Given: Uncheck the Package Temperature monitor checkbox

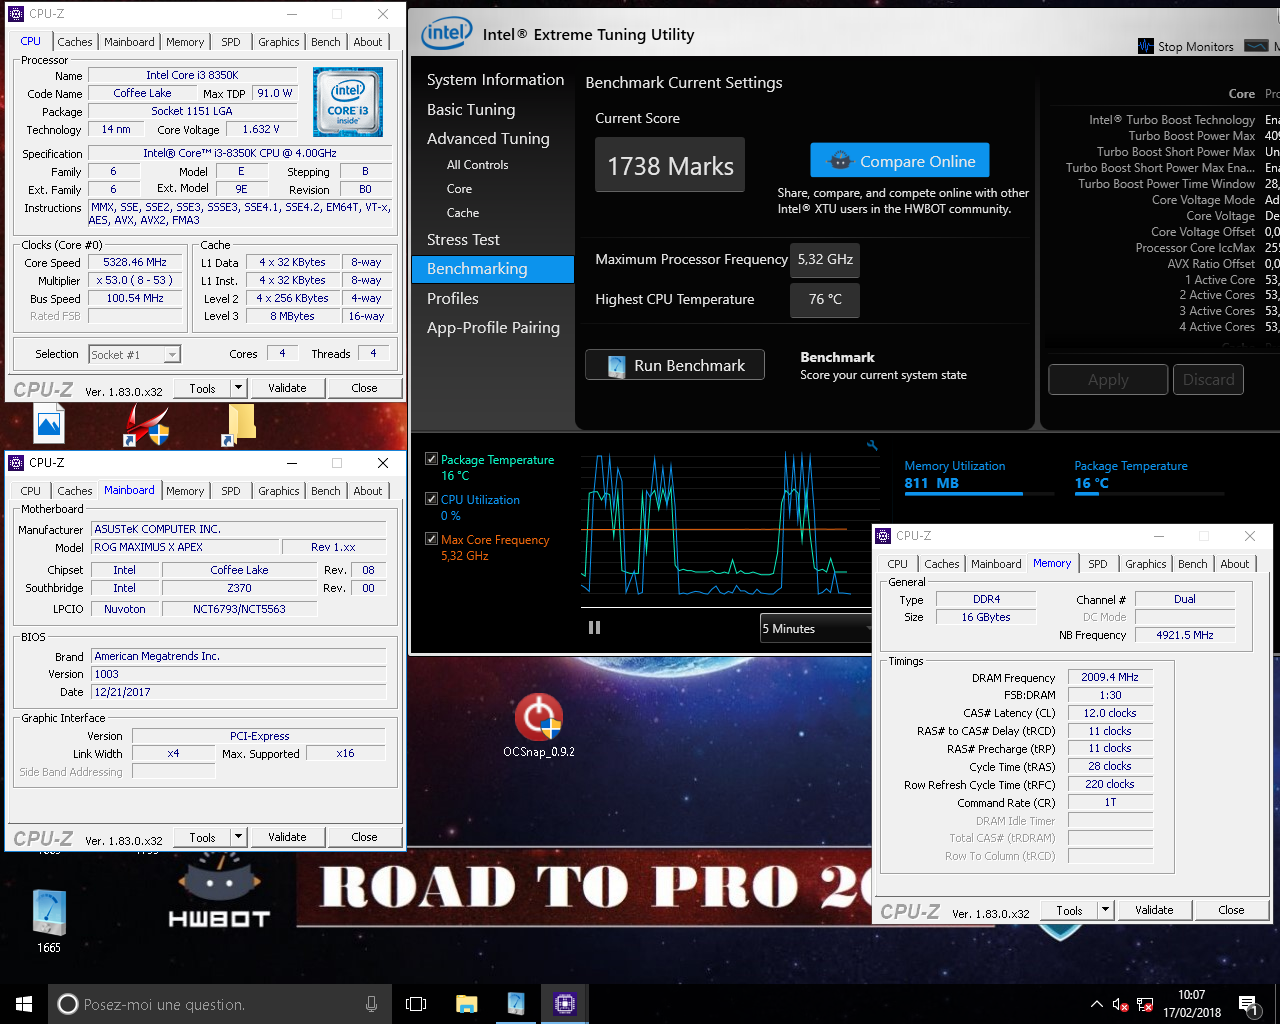Looking at the screenshot, I should click(x=431, y=459).
